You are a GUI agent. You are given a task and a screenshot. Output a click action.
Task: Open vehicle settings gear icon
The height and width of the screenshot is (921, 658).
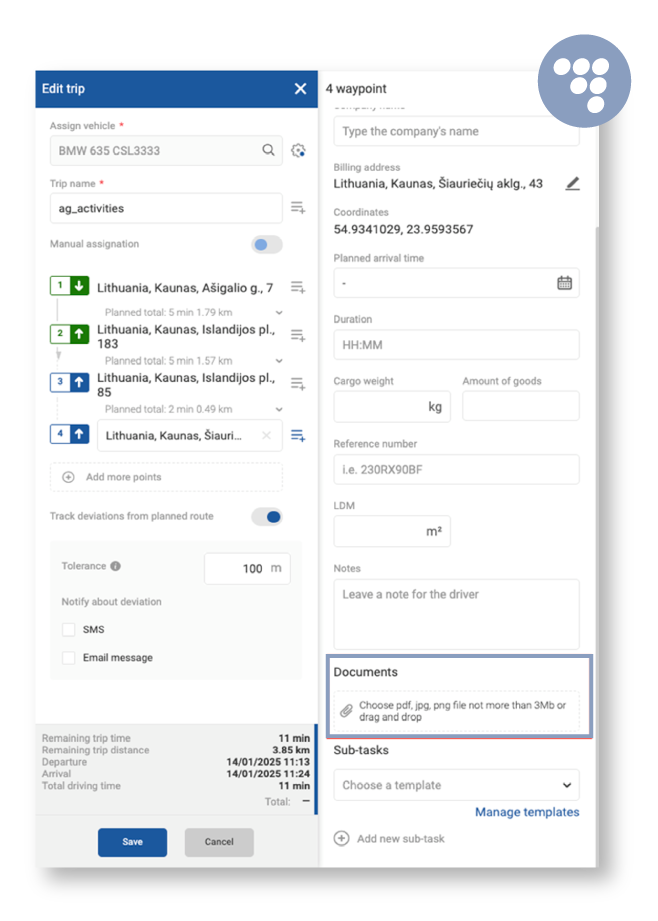pos(298,150)
